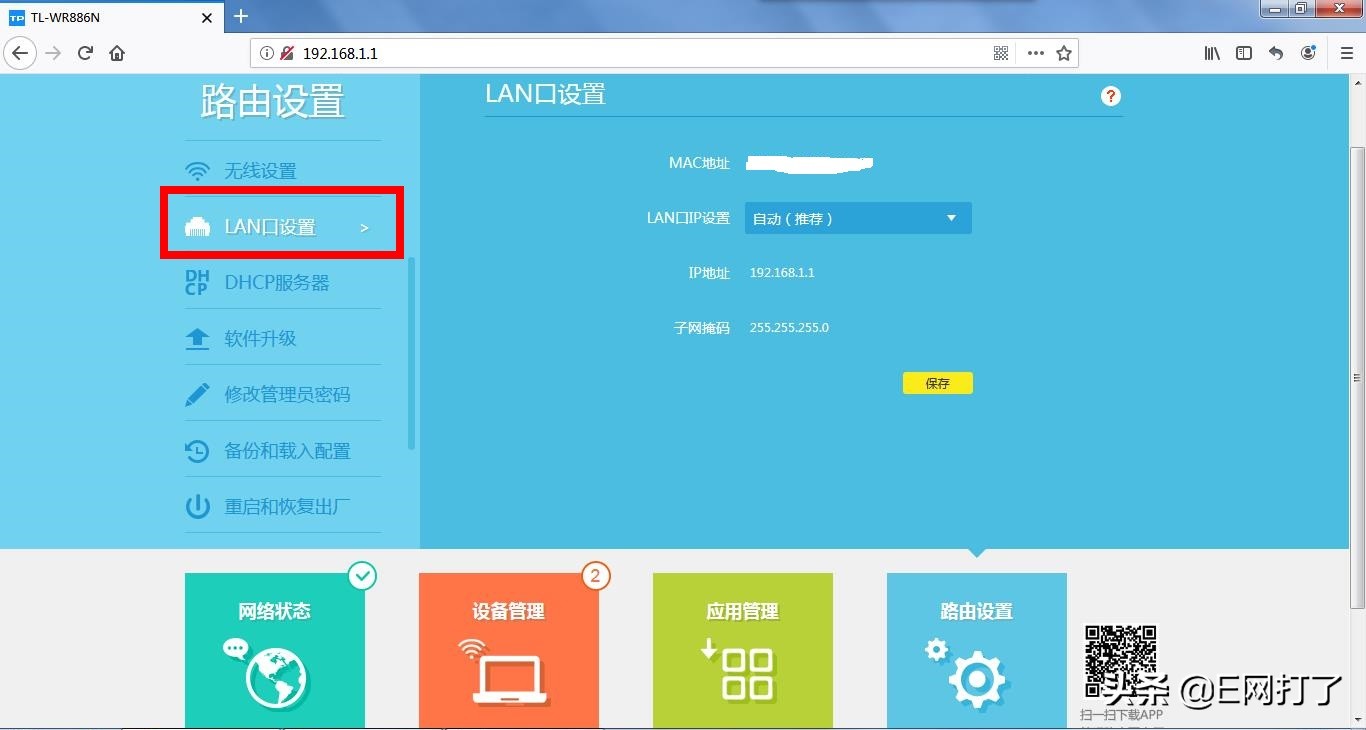This screenshot has width=1366, height=730.
Task: Toggle the browser sidebar view
Action: tap(1244, 53)
